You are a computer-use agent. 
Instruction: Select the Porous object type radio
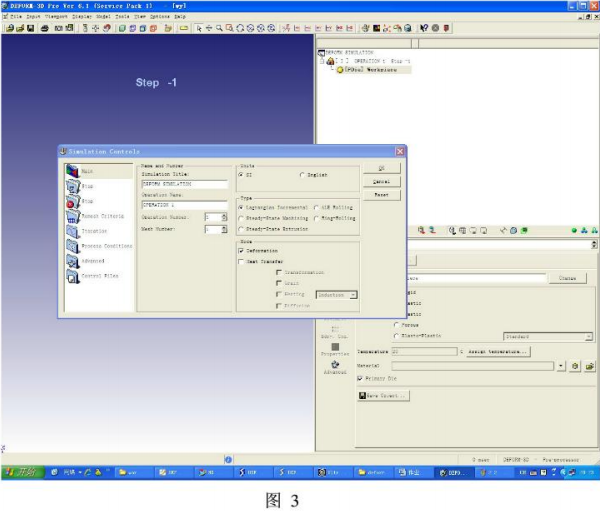(x=396, y=325)
